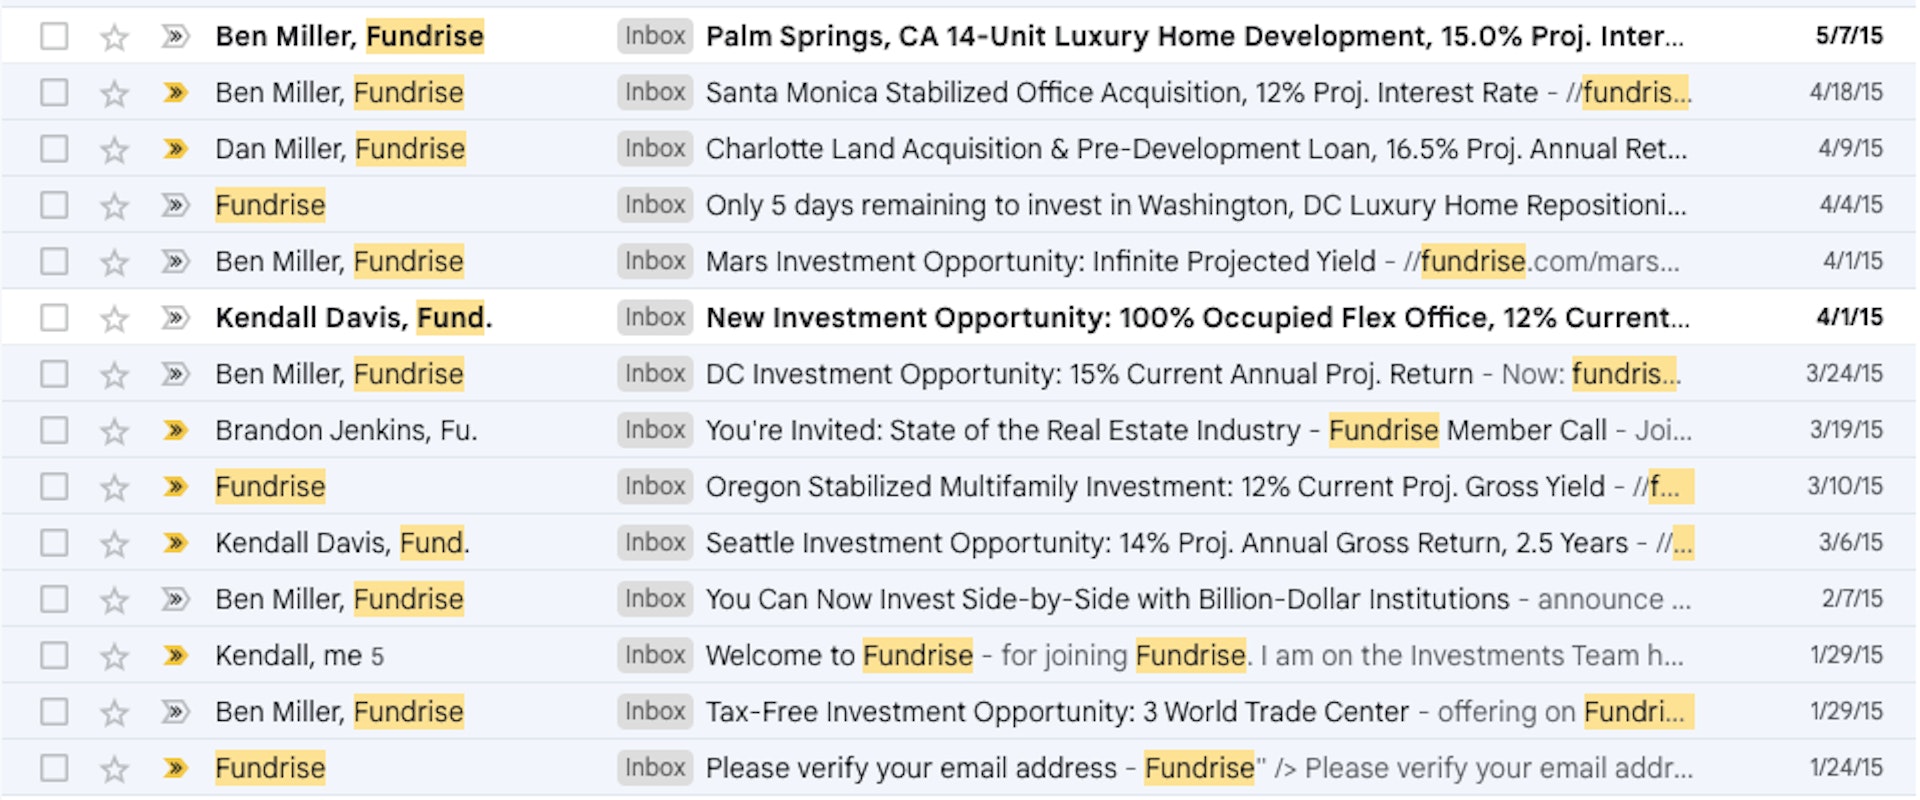
Task: Toggle importance marker on Seattle Investment Opportunity email
Action: pyautogui.click(x=175, y=543)
